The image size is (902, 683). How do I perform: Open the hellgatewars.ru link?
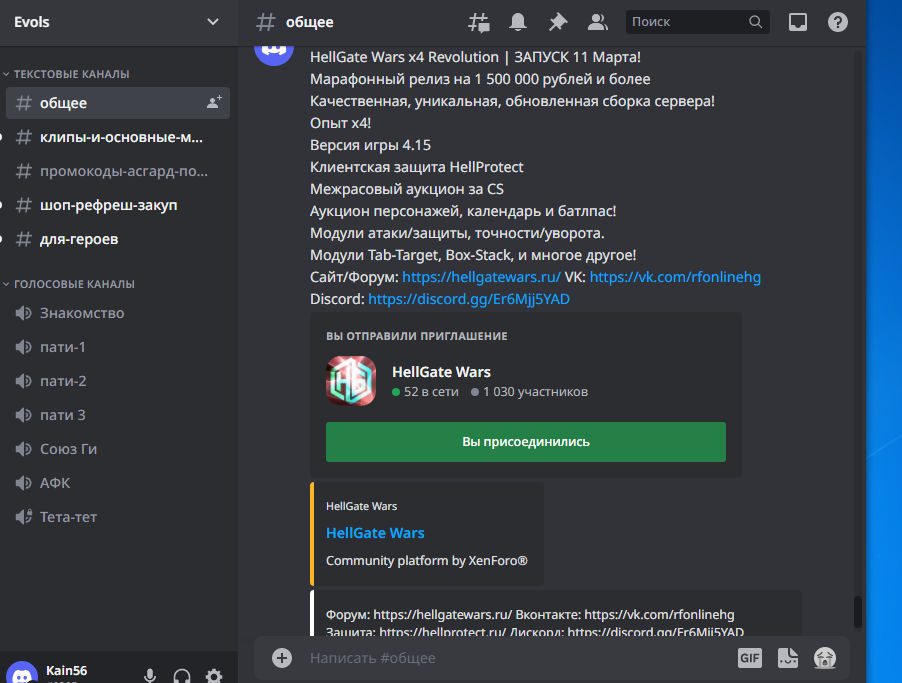[481, 277]
